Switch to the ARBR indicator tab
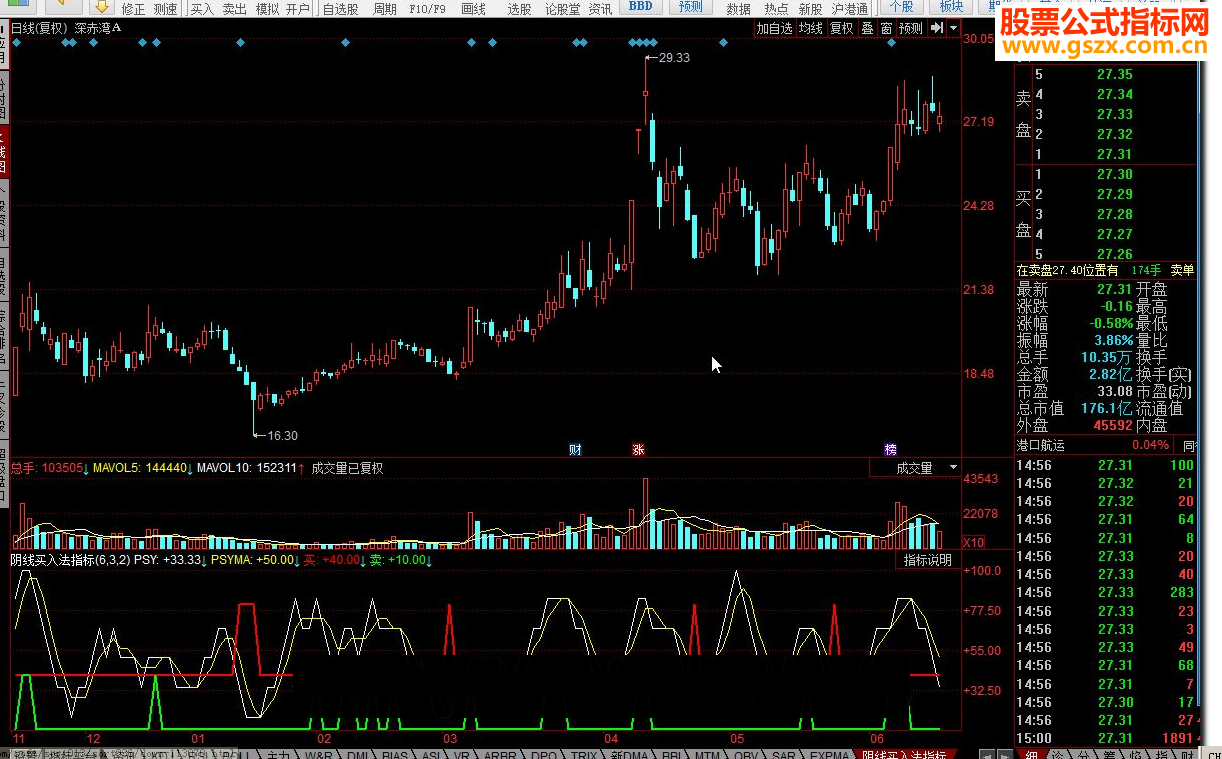 click(x=501, y=755)
